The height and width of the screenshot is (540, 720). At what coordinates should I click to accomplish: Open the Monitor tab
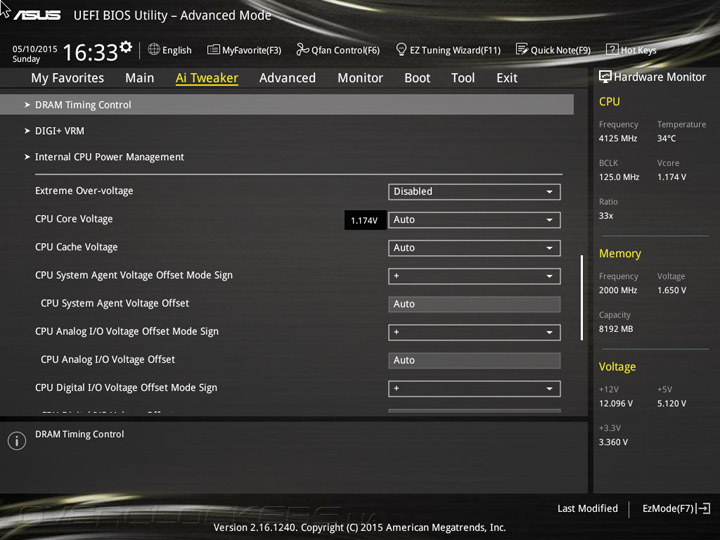pyautogui.click(x=360, y=78)
